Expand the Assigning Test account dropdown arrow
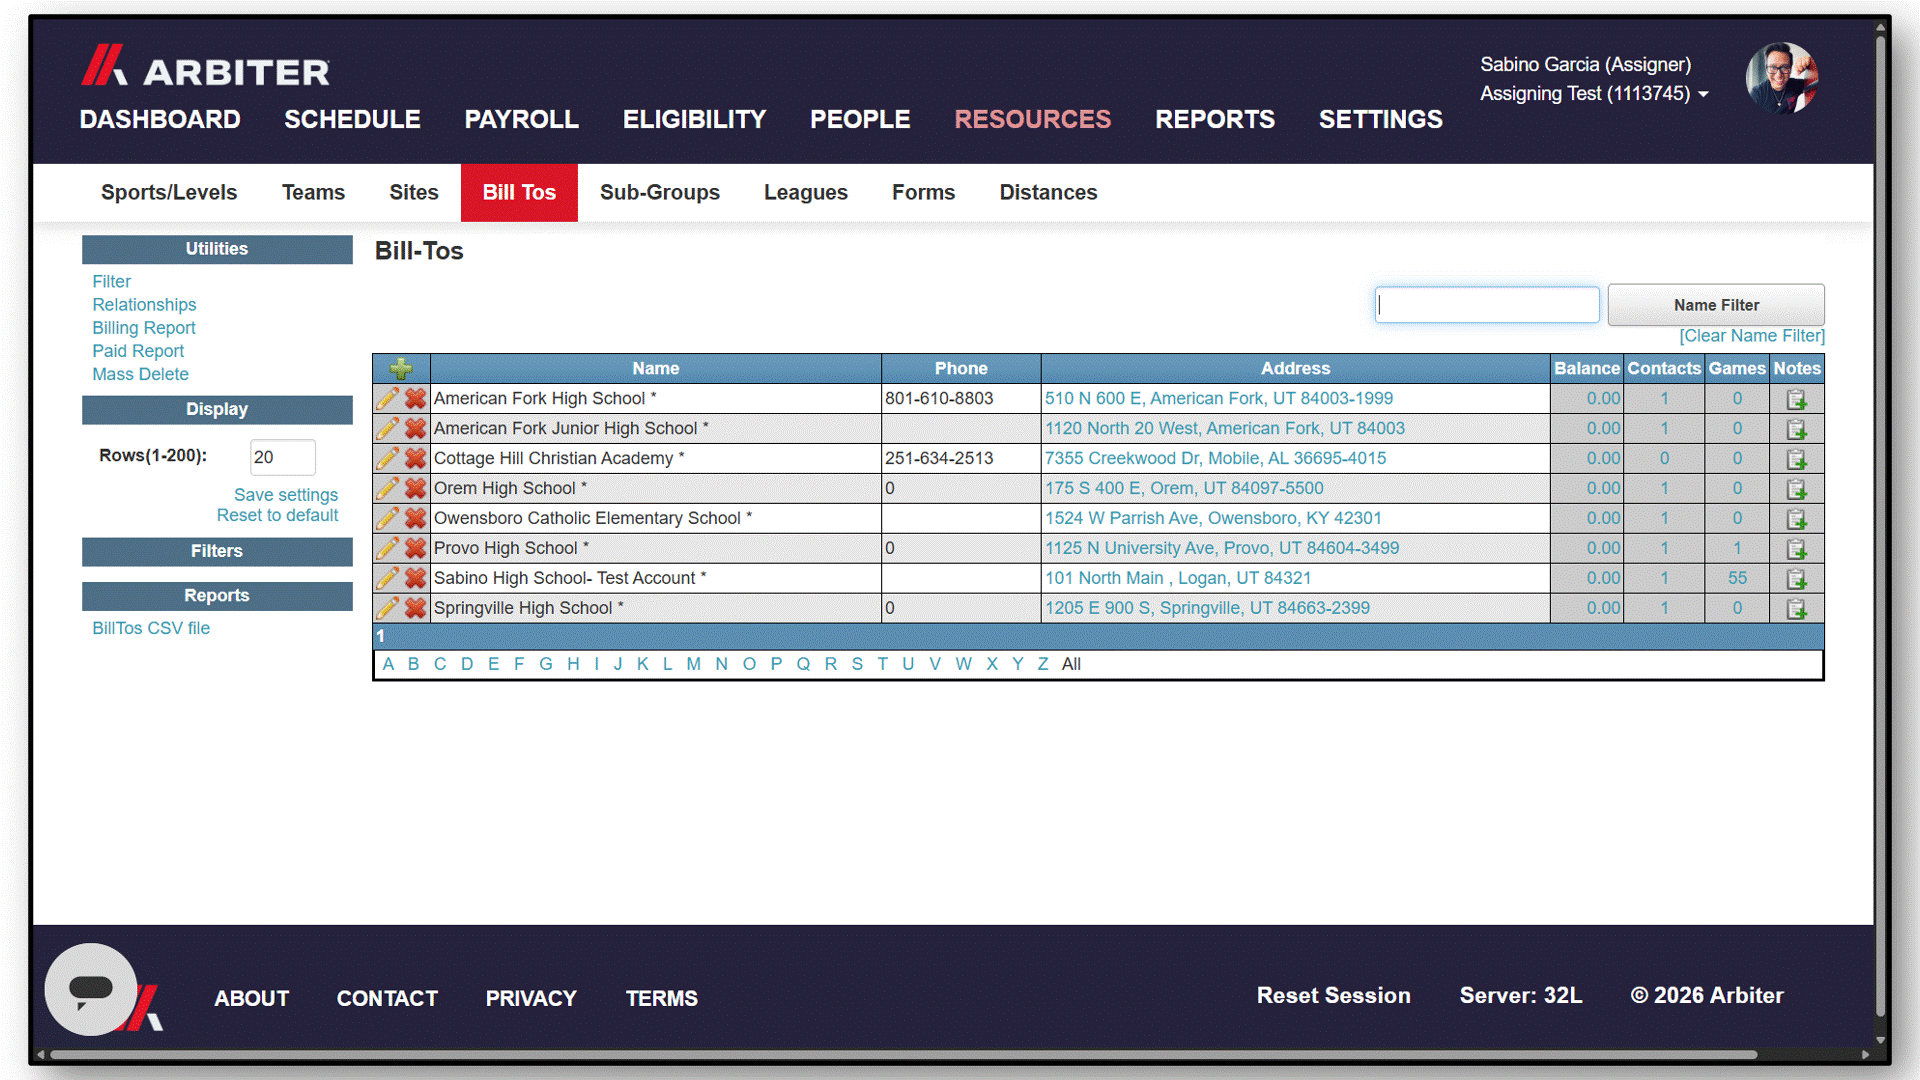 click(1704, 94)
